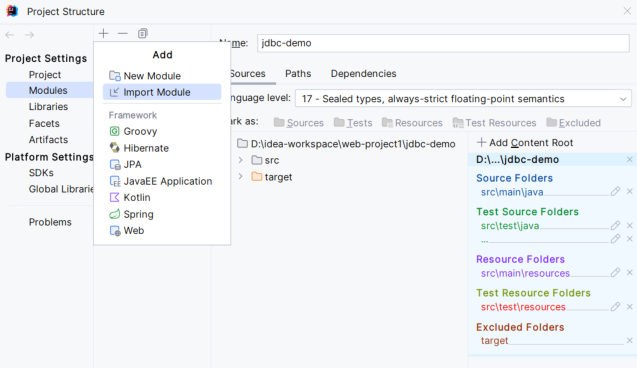Image resolution: width=637 pixels, height=368 pixels.
Task: Select the target folder row
Action: tap(272, 177)
